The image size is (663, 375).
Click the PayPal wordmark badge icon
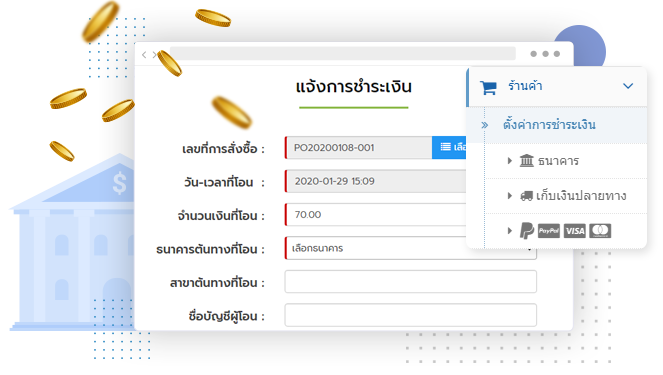tap(549, 231)
